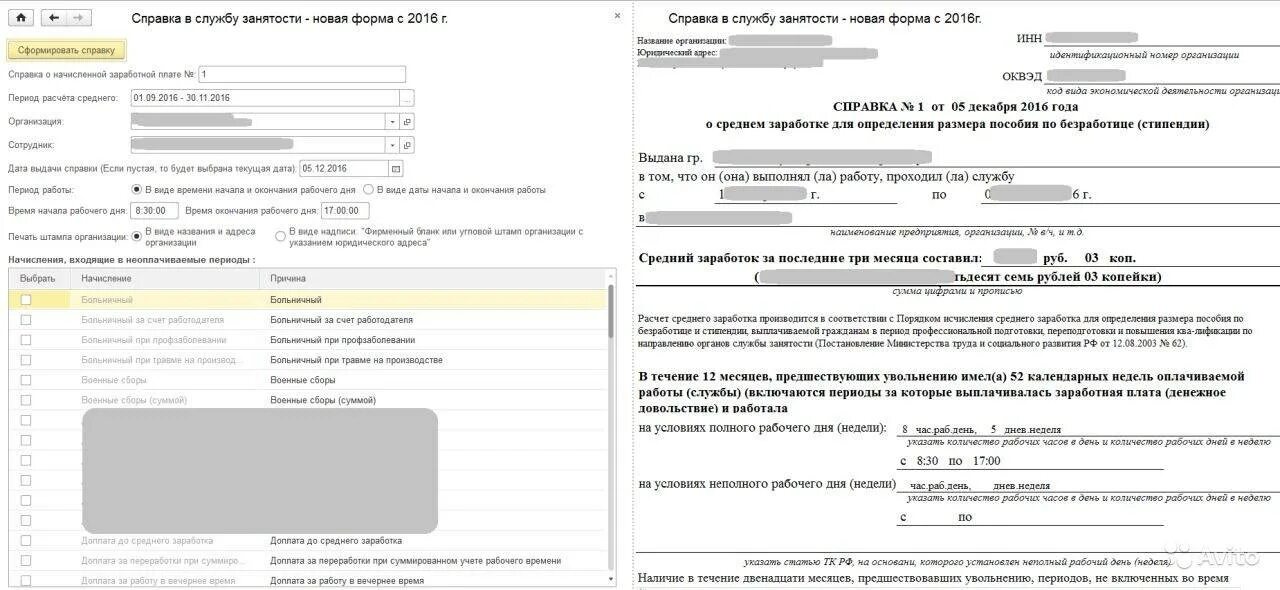Open the Сотрудник dropdown arrow

click(x=392, y=145)
